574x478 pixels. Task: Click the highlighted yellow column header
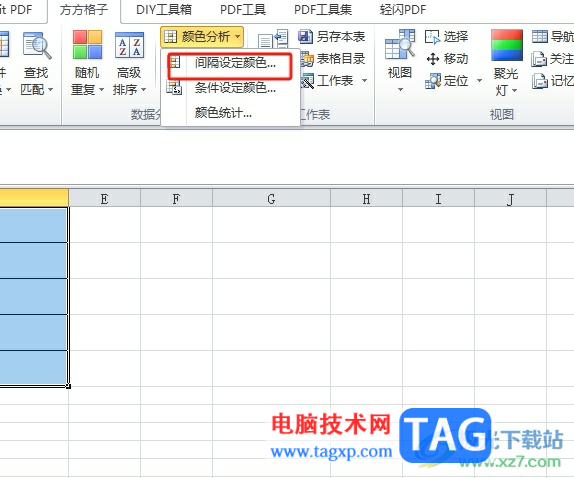(34, 198)
